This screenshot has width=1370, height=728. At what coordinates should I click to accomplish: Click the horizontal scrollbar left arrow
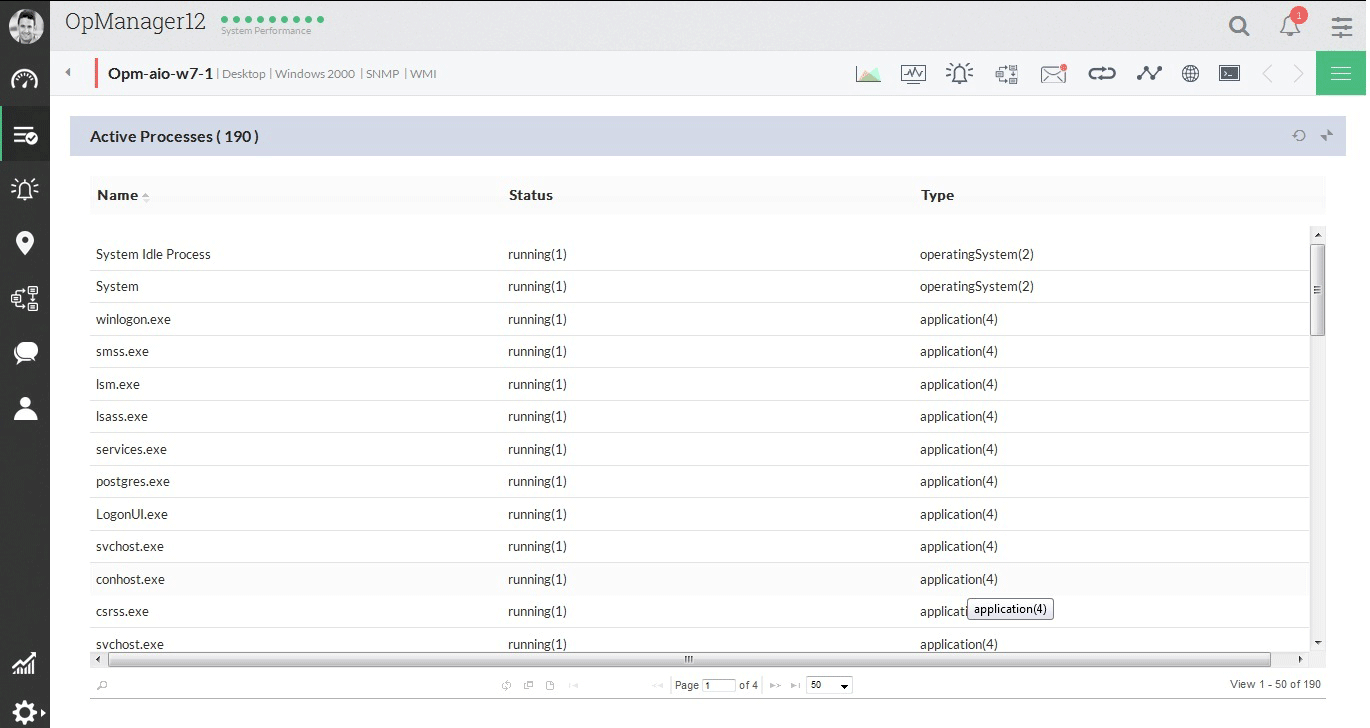[x=98, y=659]
